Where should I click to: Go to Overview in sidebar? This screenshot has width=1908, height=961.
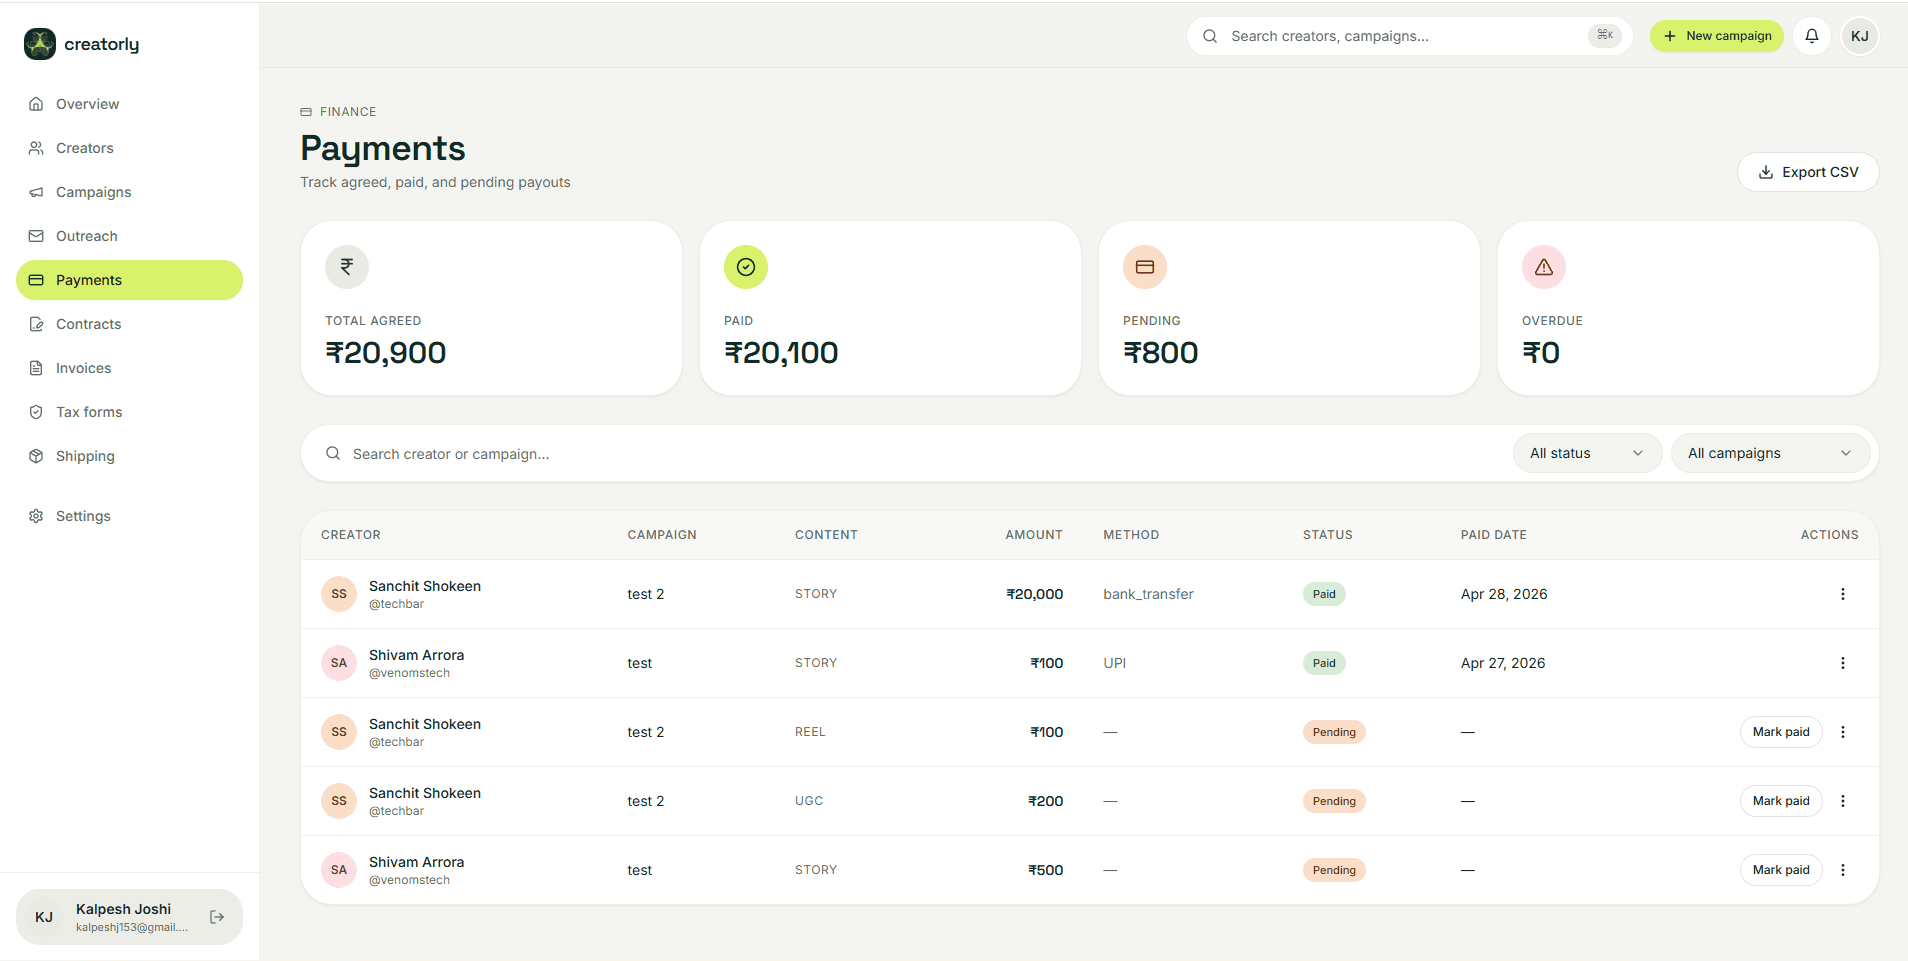coord(129,104)
